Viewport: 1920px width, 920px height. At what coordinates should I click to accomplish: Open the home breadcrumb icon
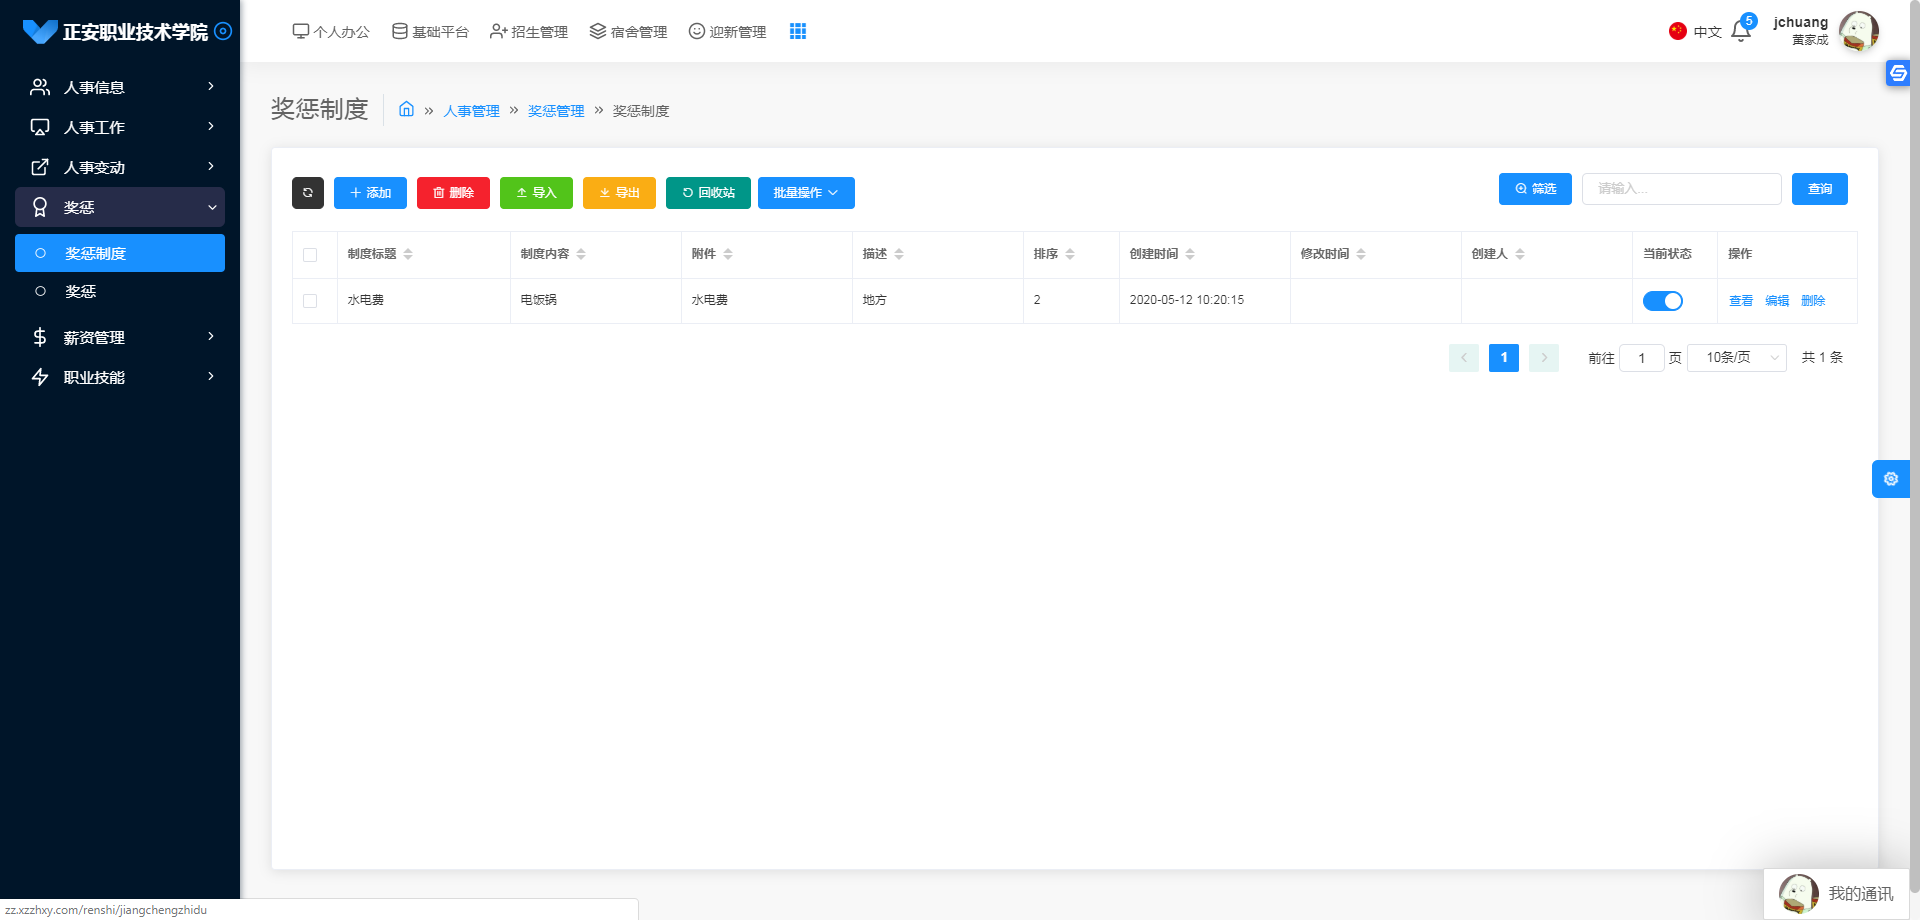click(x=406, y=110)
